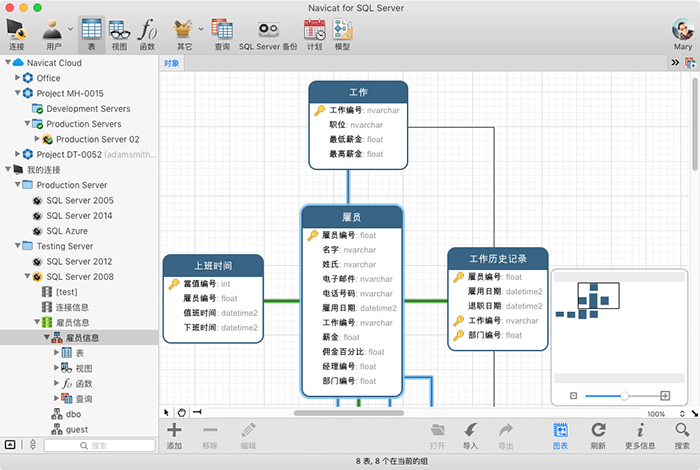Click the 刷新 (Refresh) icon
The width and height of the screenshot is (700, 470).
pyautogui.click(x=598, y=430)
